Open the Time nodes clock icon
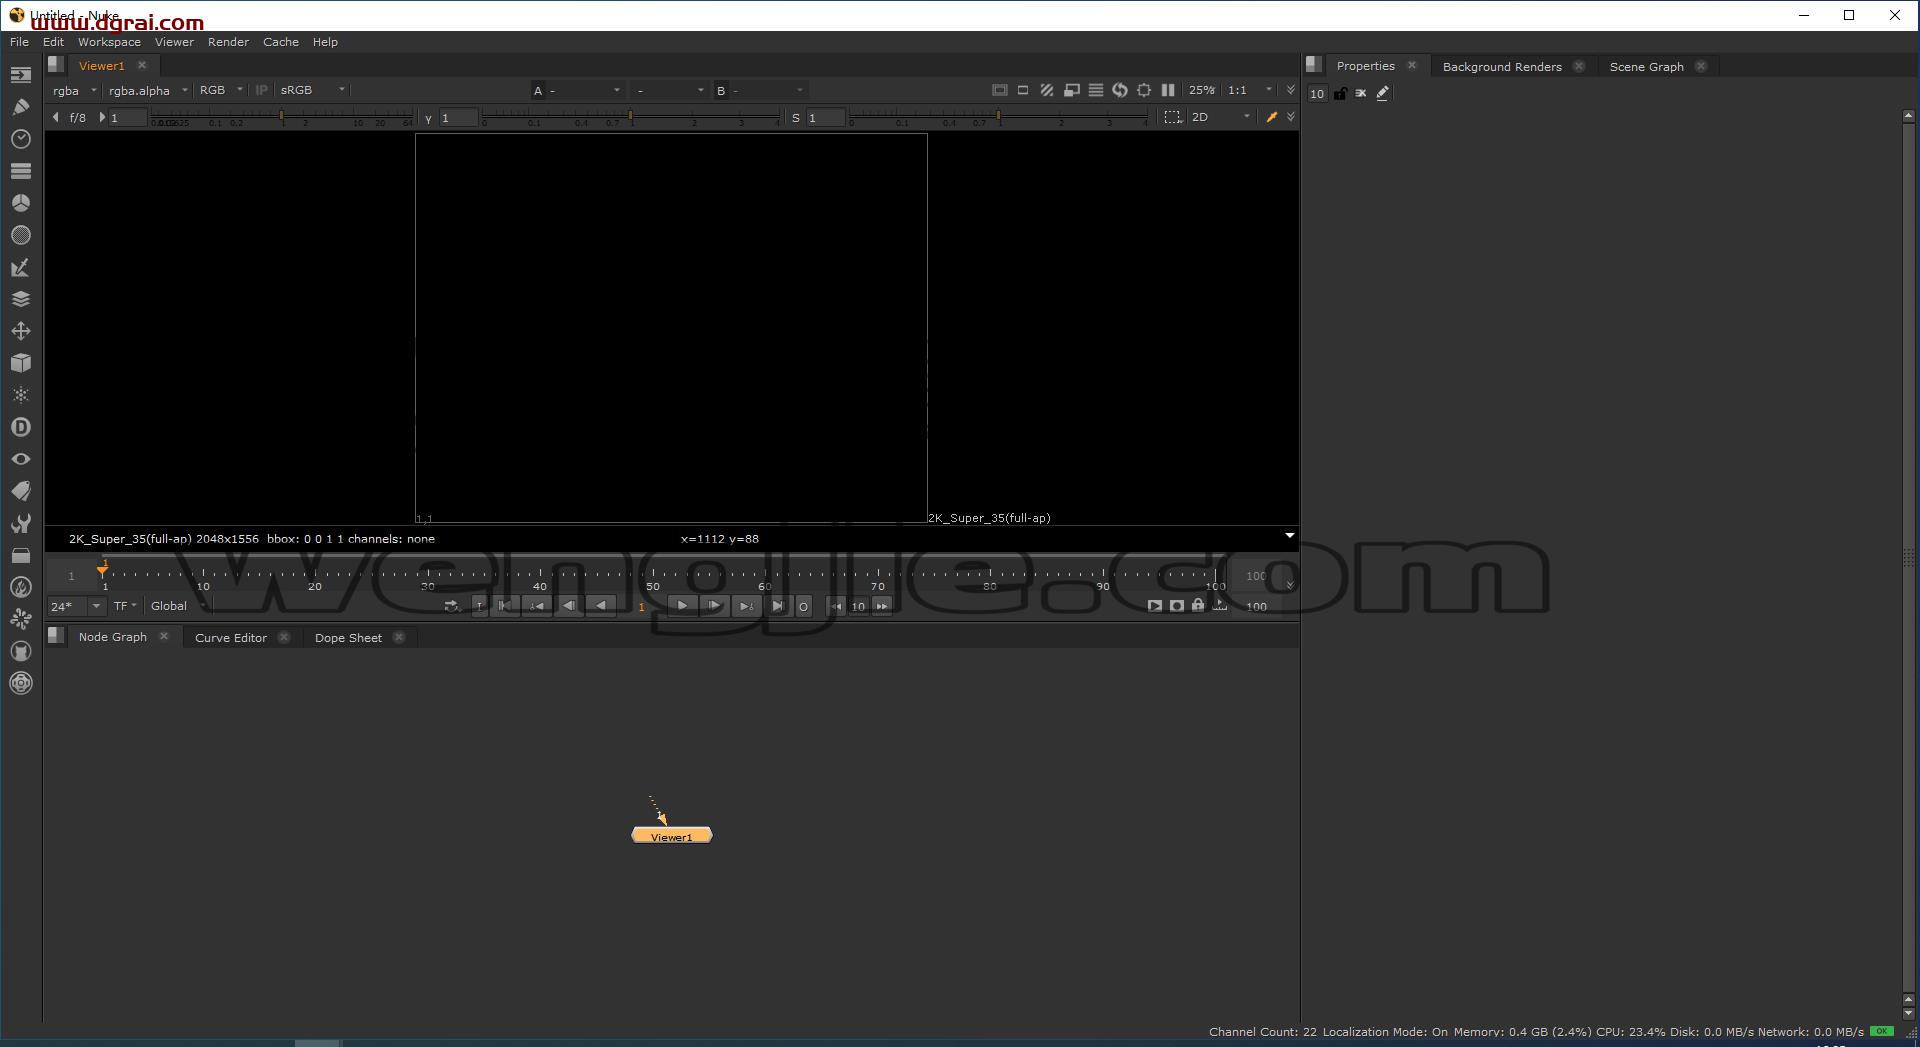 coord(20,139)
